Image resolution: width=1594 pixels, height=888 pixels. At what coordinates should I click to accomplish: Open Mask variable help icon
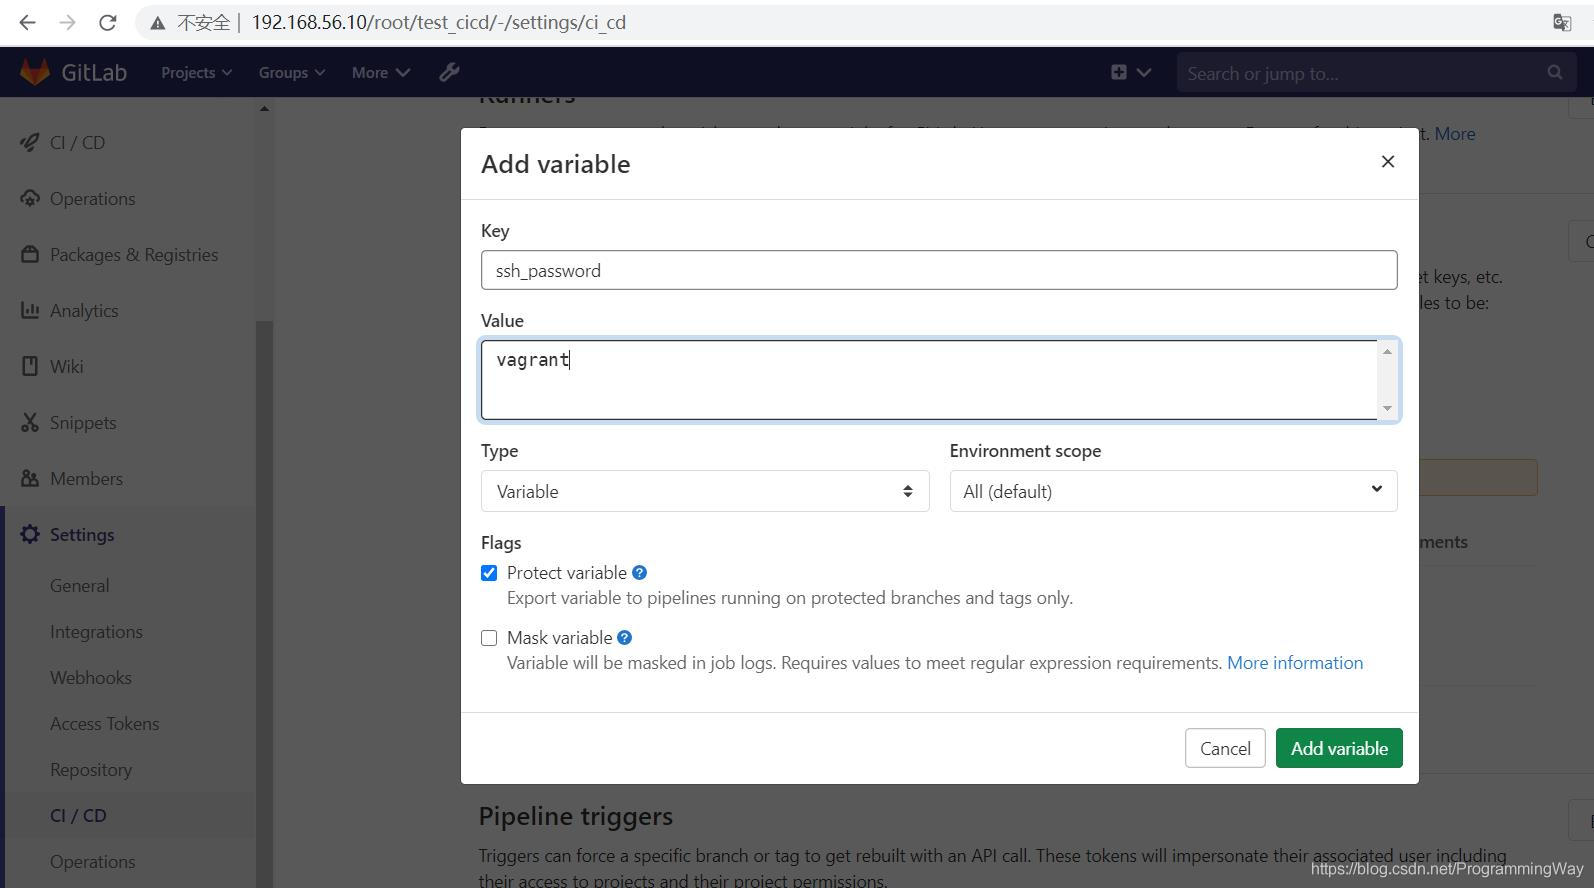625,637
